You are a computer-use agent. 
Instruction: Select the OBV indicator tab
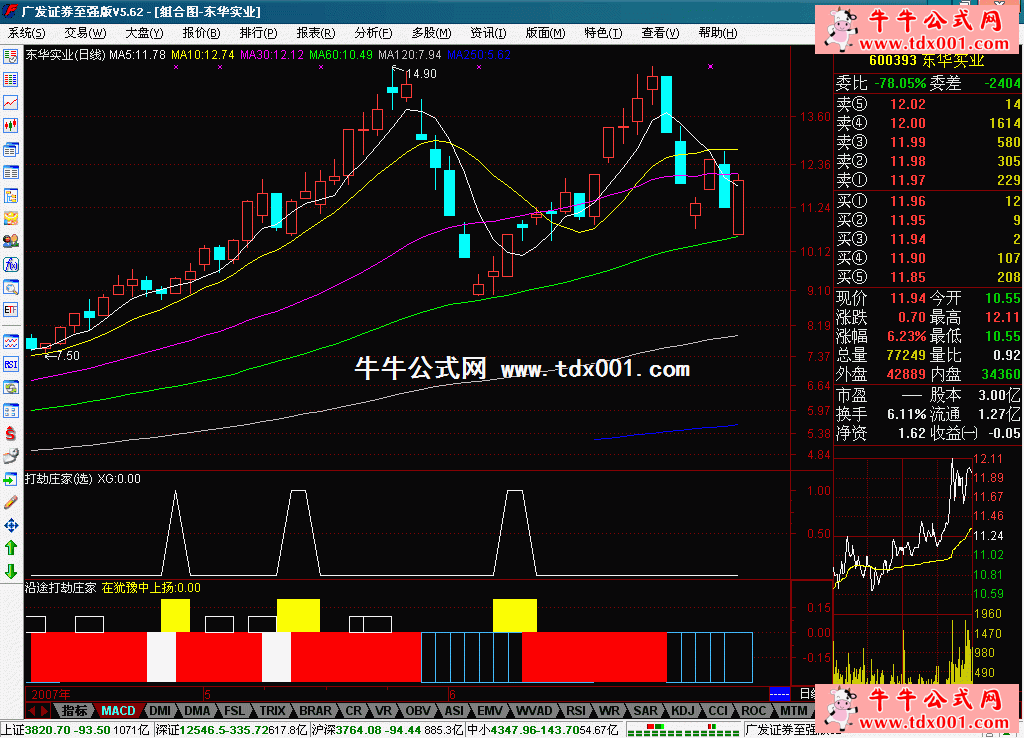[x=418, y=711]
